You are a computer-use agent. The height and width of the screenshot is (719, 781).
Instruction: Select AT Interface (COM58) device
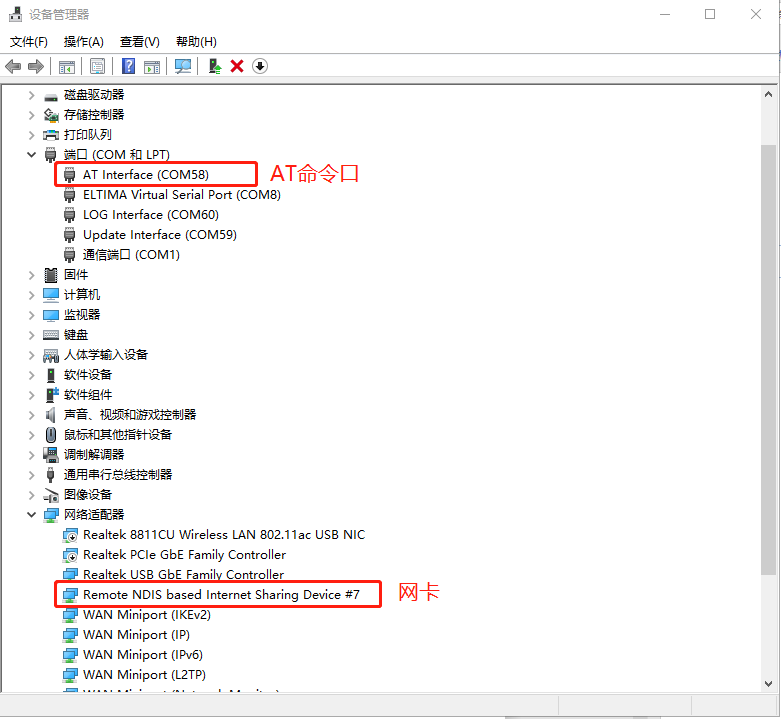point(145,175)
